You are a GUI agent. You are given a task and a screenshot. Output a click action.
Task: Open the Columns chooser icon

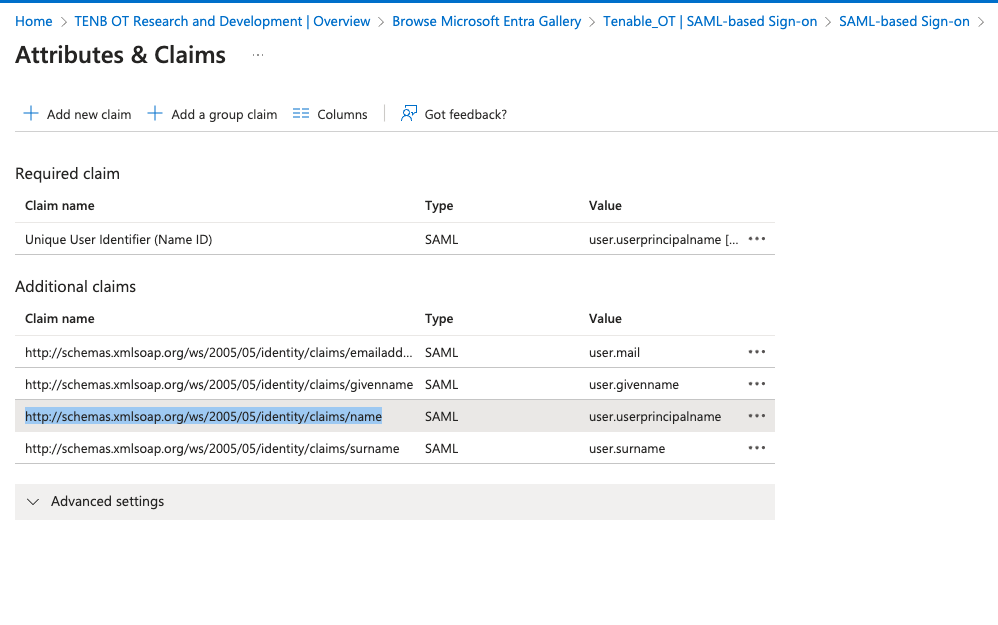(301, 114)
